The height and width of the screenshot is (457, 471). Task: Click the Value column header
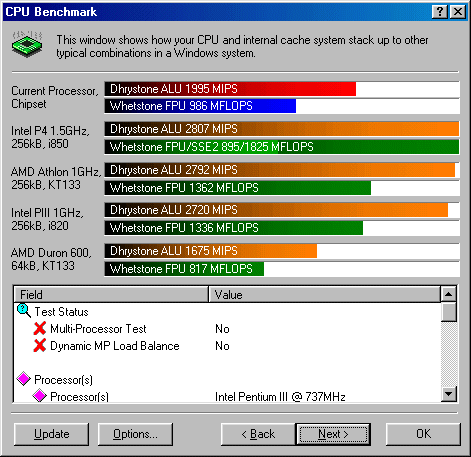[324, 294]
